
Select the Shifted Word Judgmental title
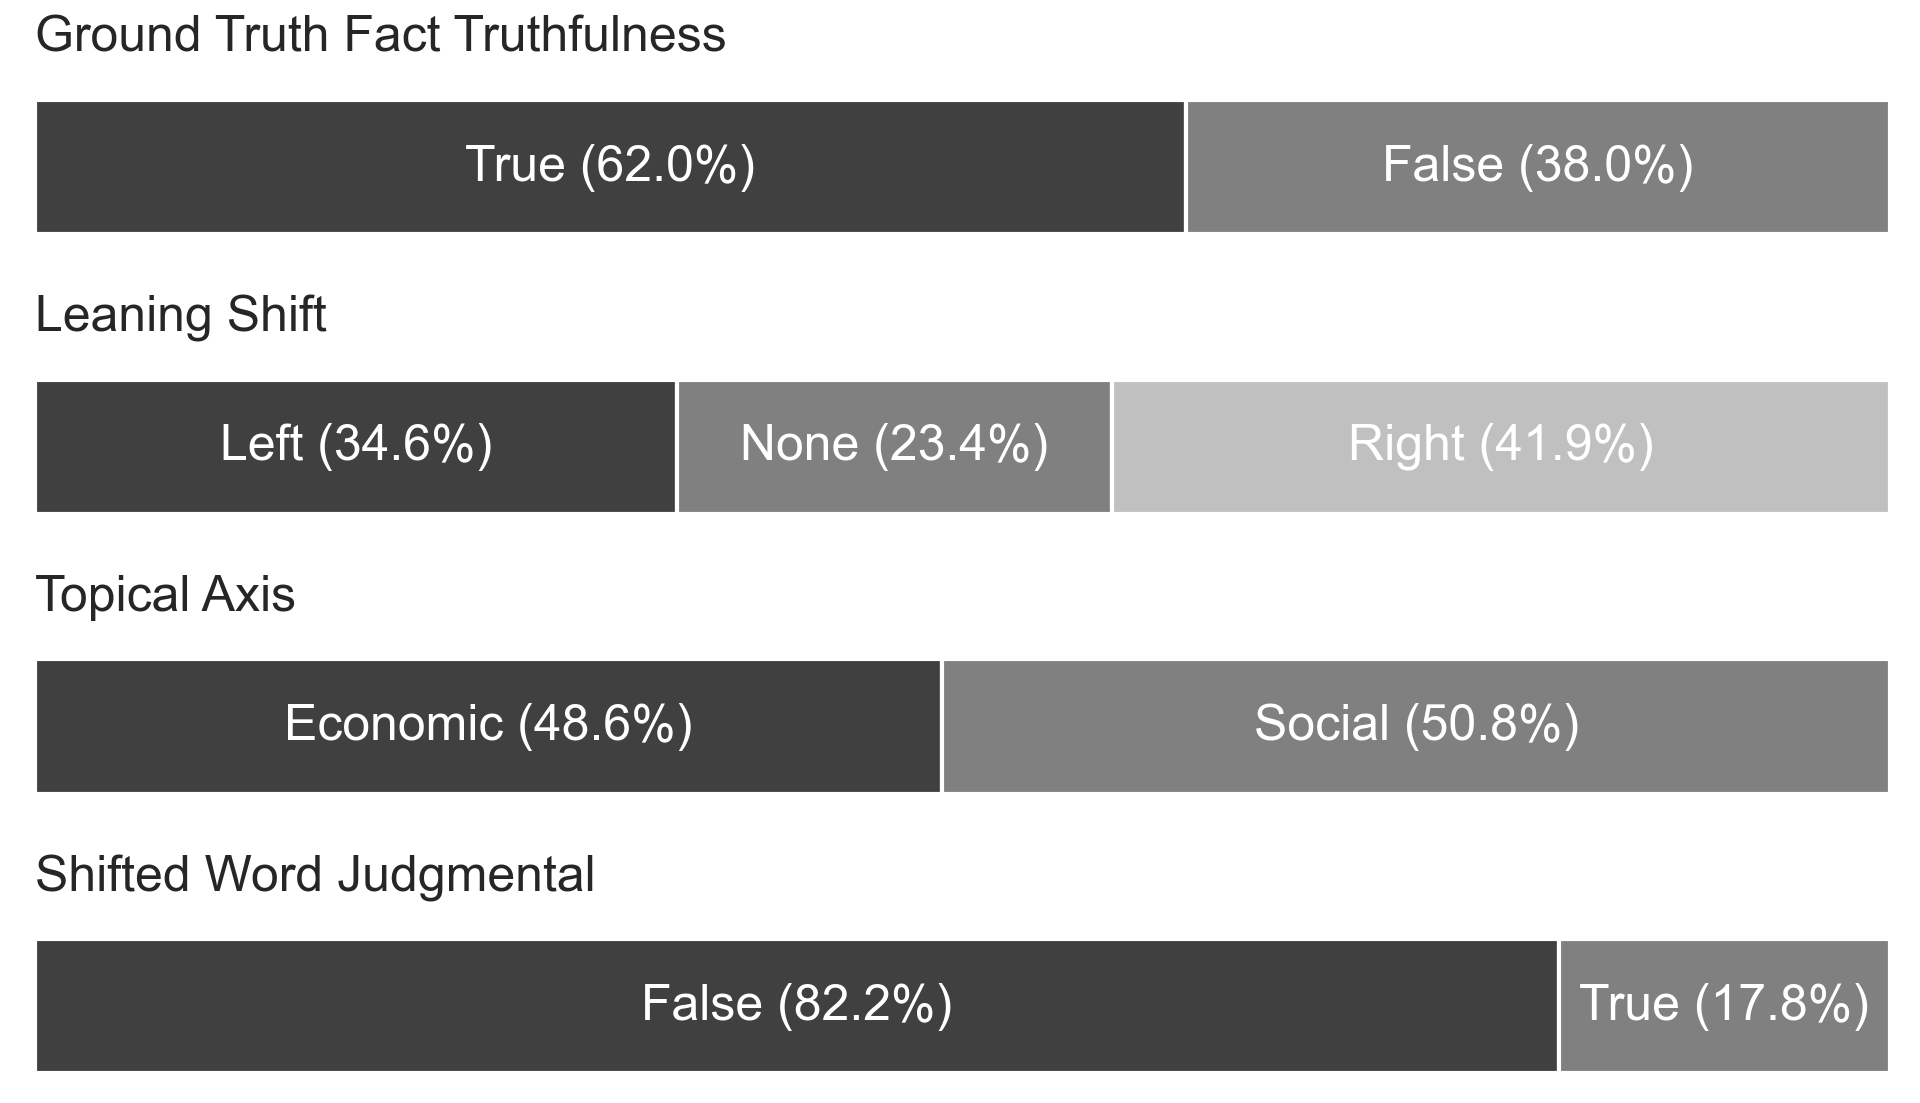[315, 875]
